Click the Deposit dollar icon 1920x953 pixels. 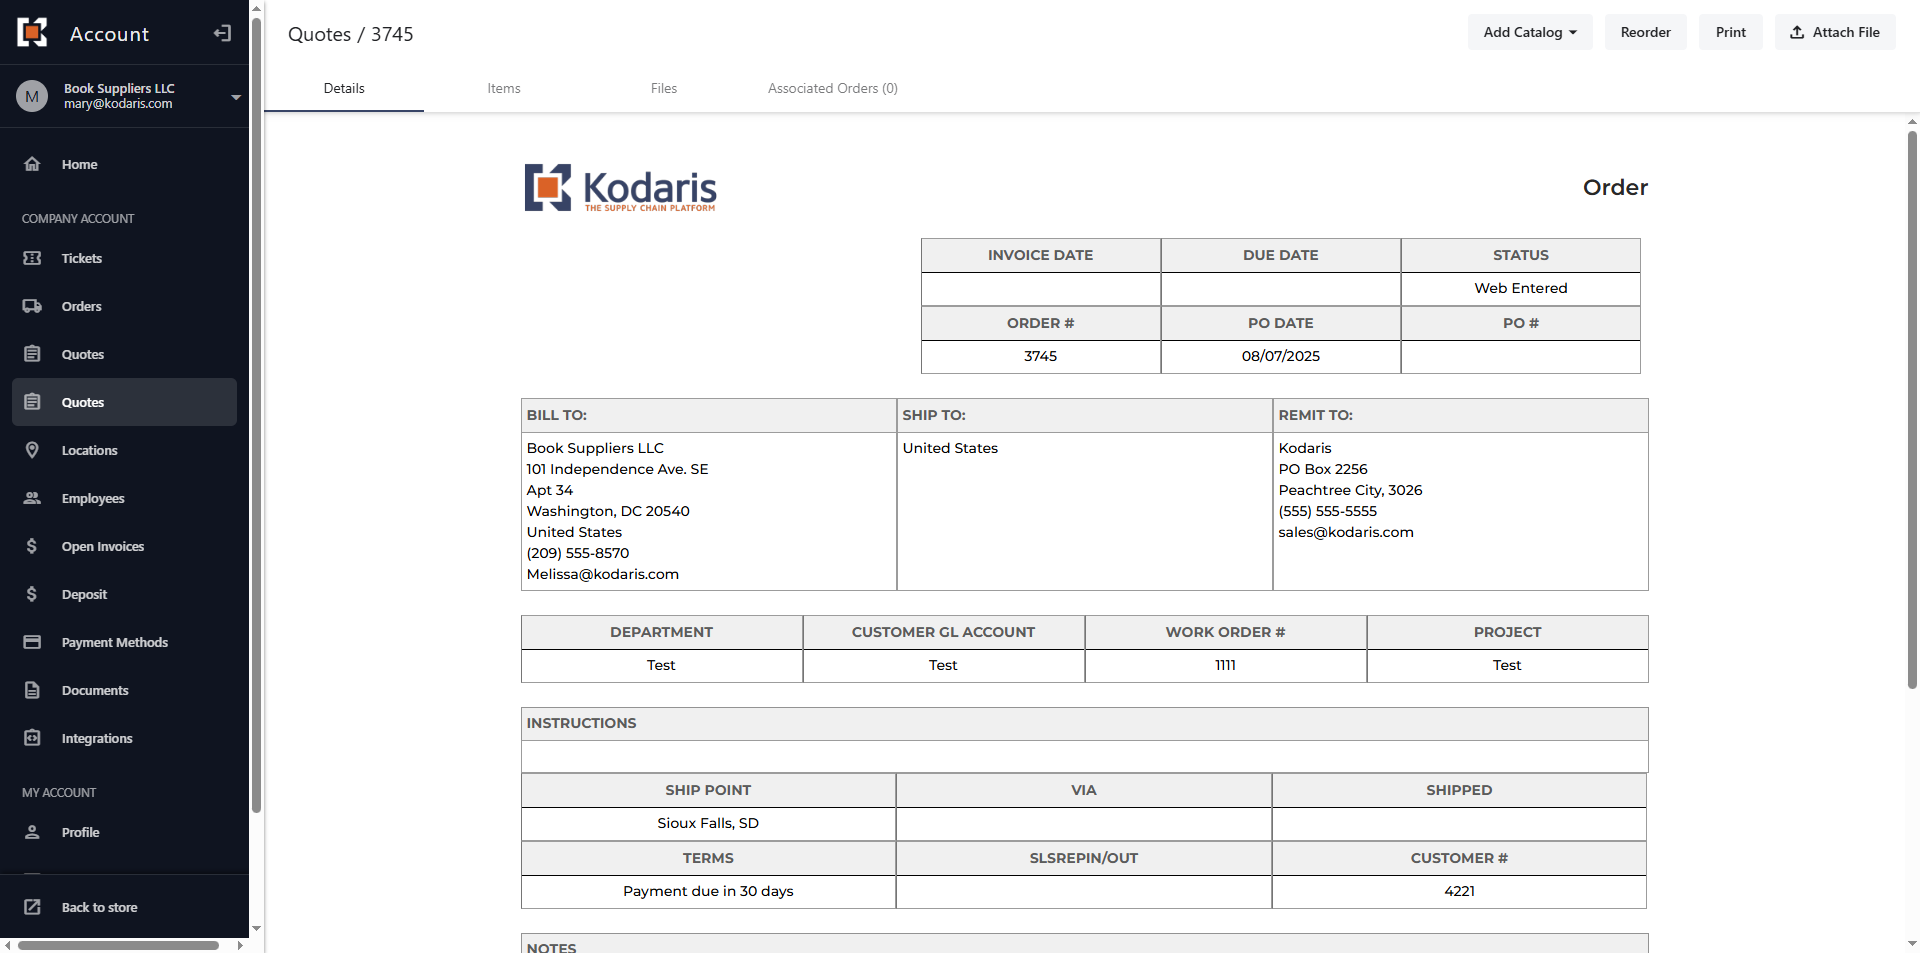click(x=32, y=594)
